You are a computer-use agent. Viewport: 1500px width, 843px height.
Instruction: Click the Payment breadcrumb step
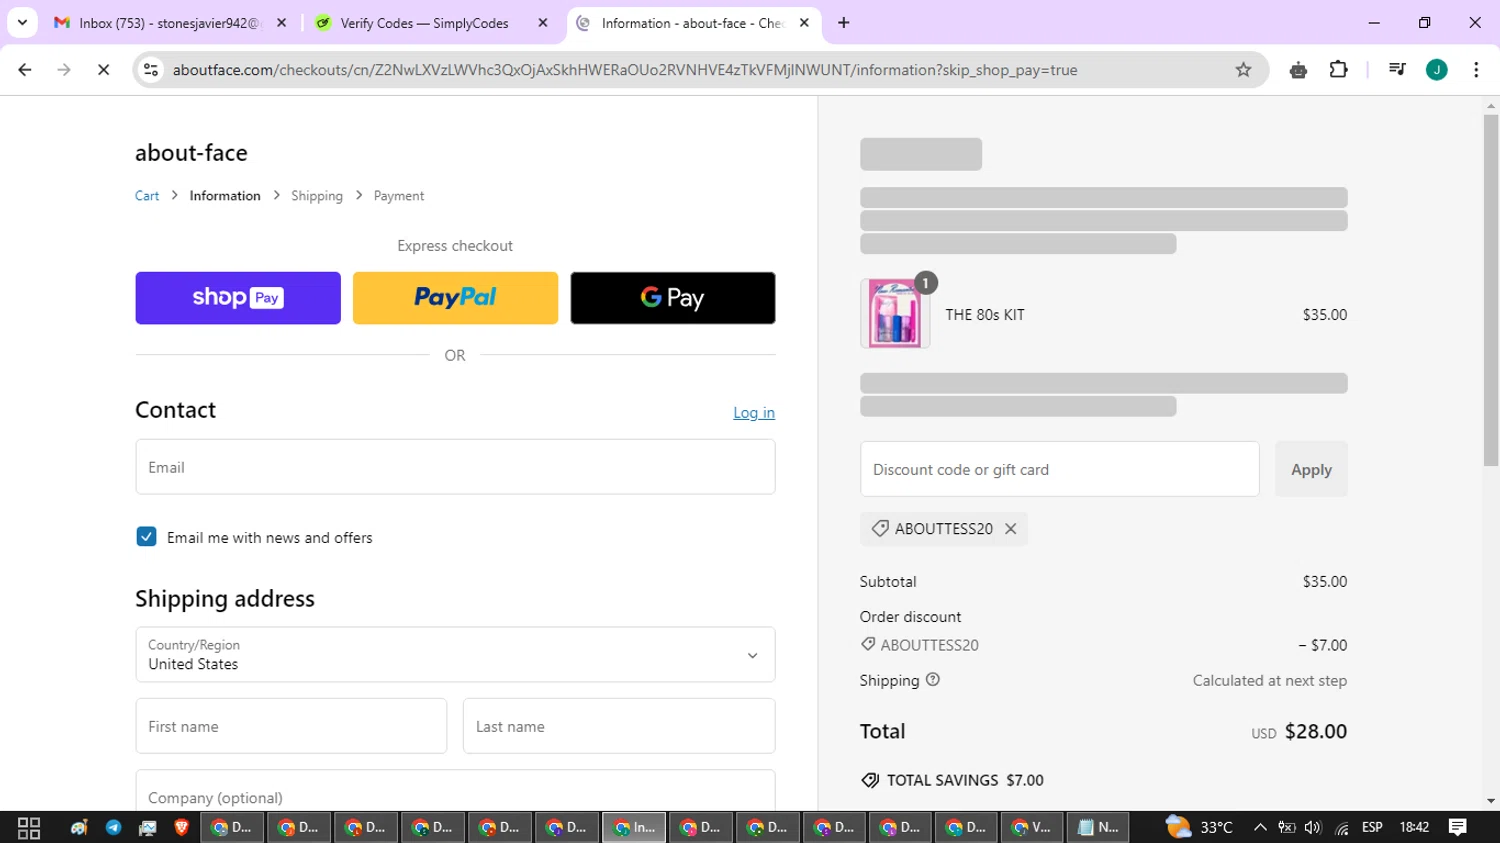399,196
